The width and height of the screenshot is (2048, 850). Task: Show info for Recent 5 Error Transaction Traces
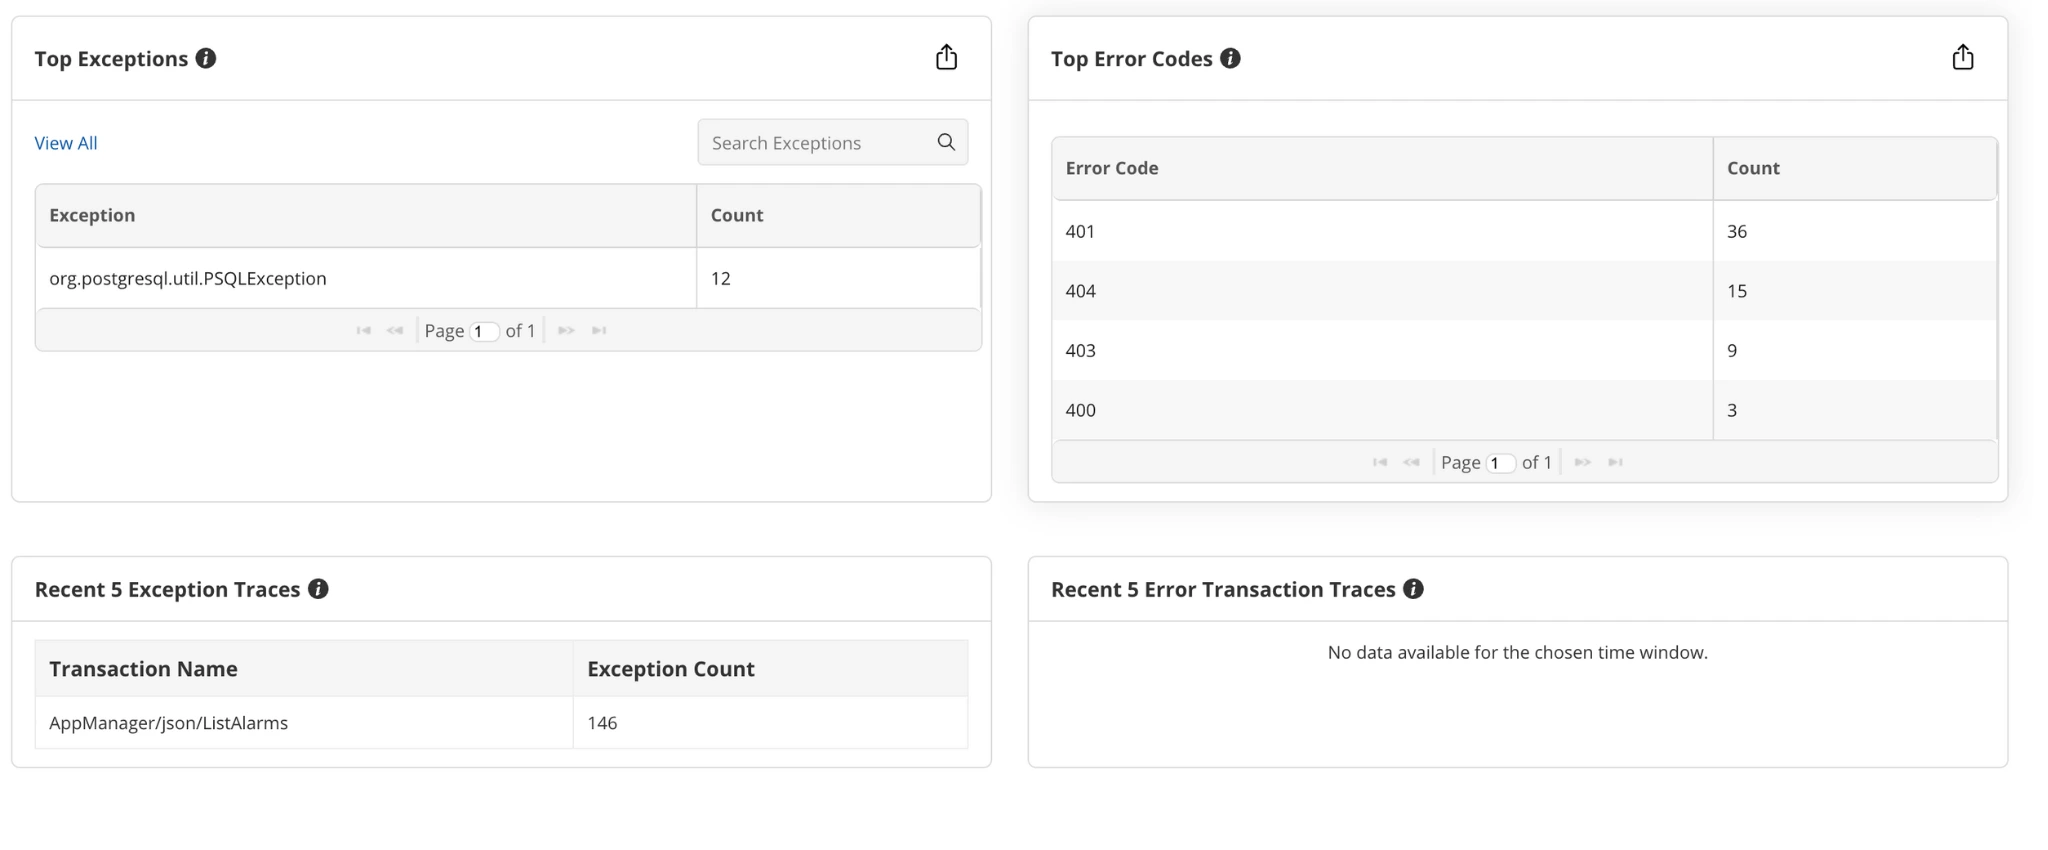click(x=1413, y=589)
